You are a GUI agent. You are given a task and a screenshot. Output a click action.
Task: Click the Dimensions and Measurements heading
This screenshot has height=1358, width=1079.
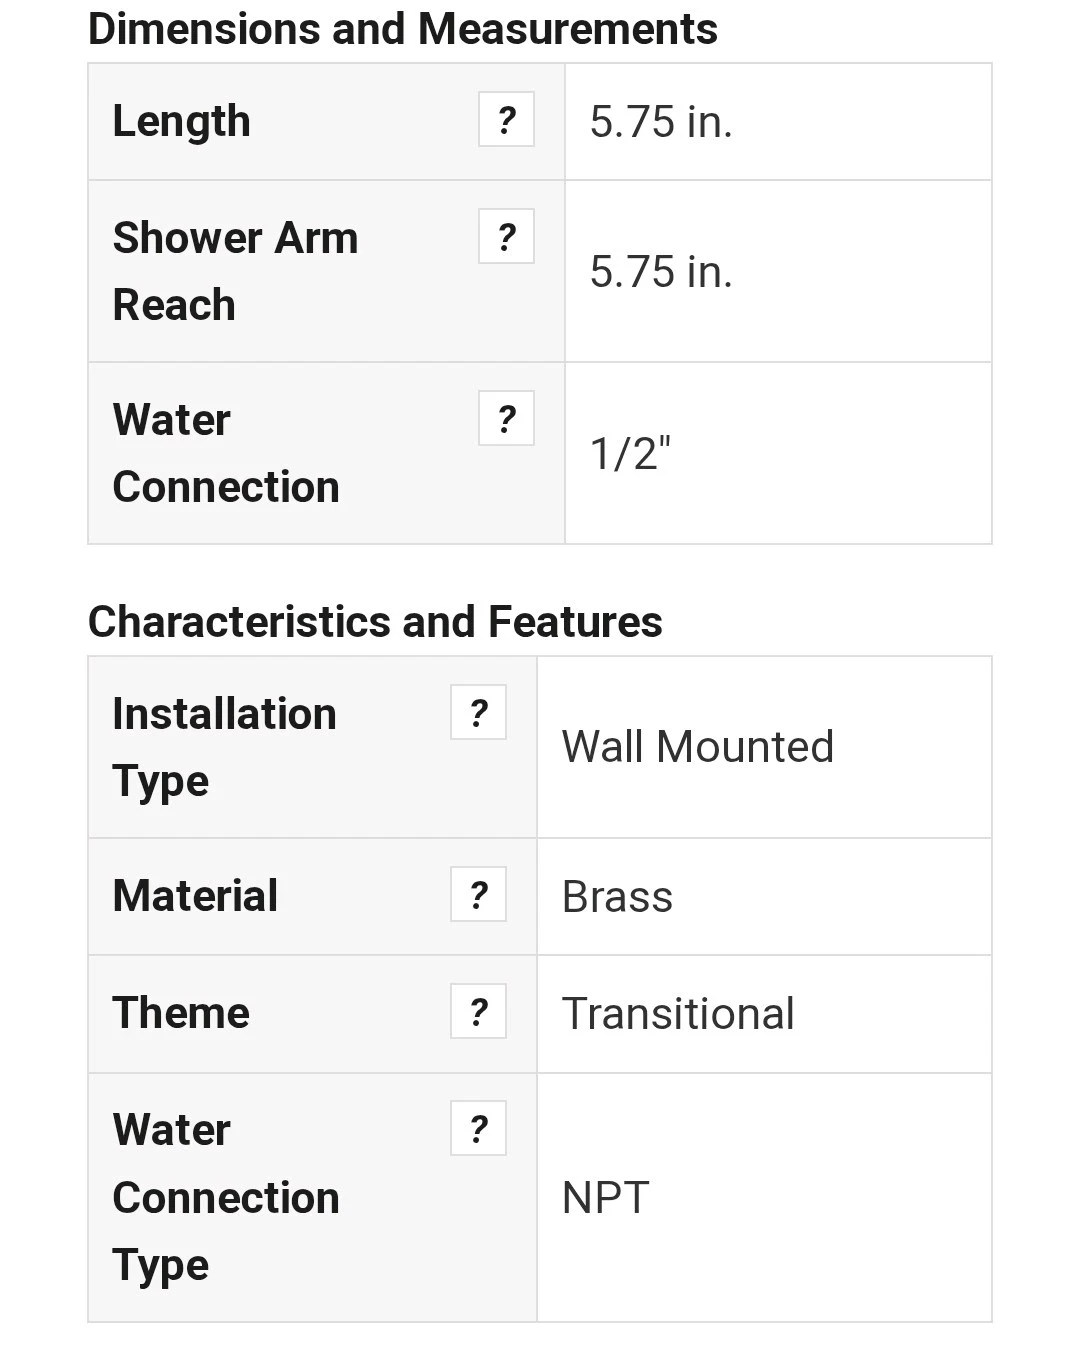click(402, 29)
